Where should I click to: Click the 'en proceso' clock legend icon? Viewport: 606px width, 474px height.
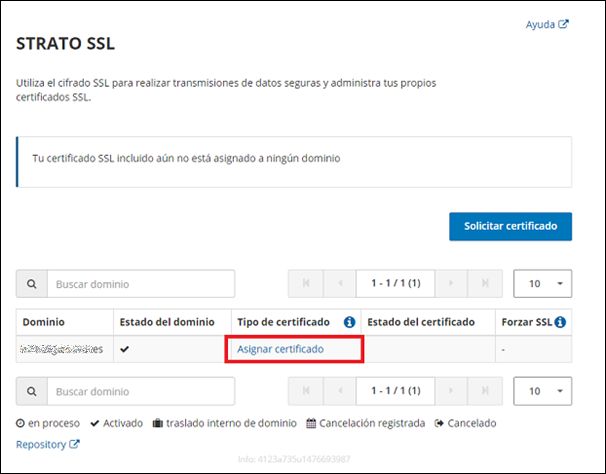[x=20, y=423]
